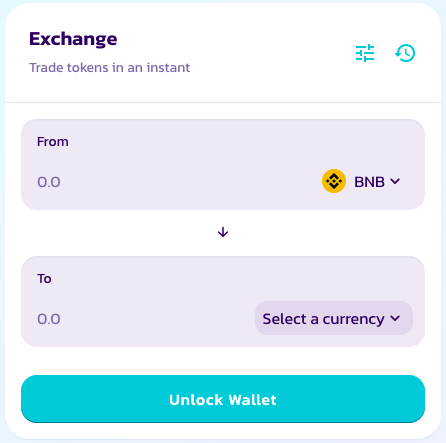Click the chevron next to BNB

[x=395, y=181]
